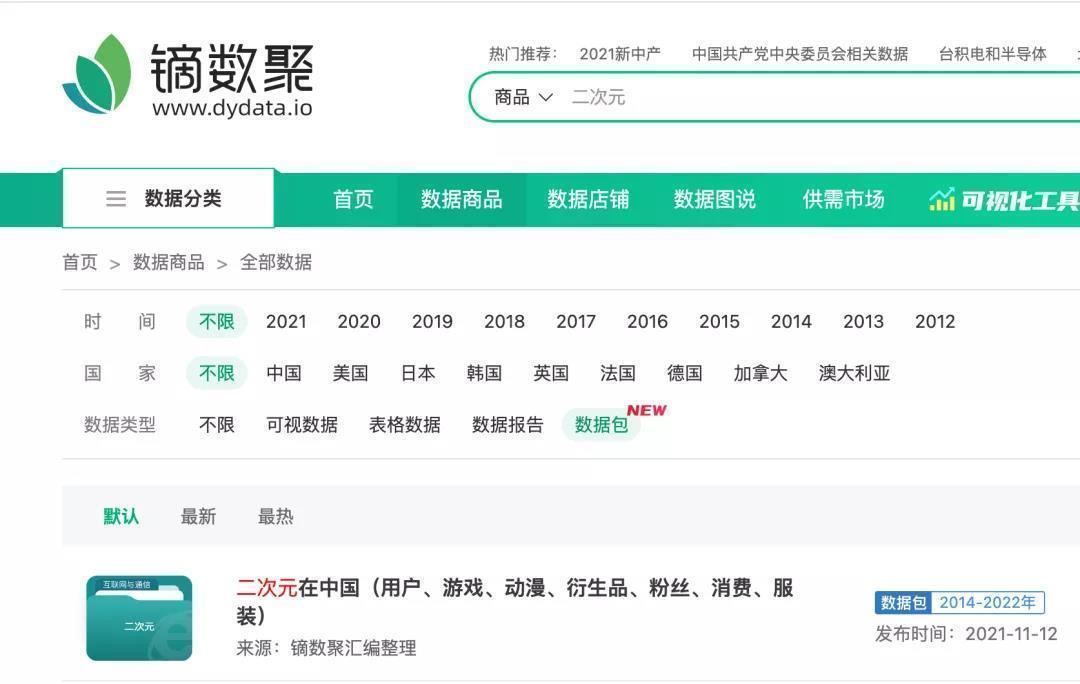Viewport: 1080px width, 684px height.
Task: Select 不限 in the 时间 filter
Action: point(216,322)
